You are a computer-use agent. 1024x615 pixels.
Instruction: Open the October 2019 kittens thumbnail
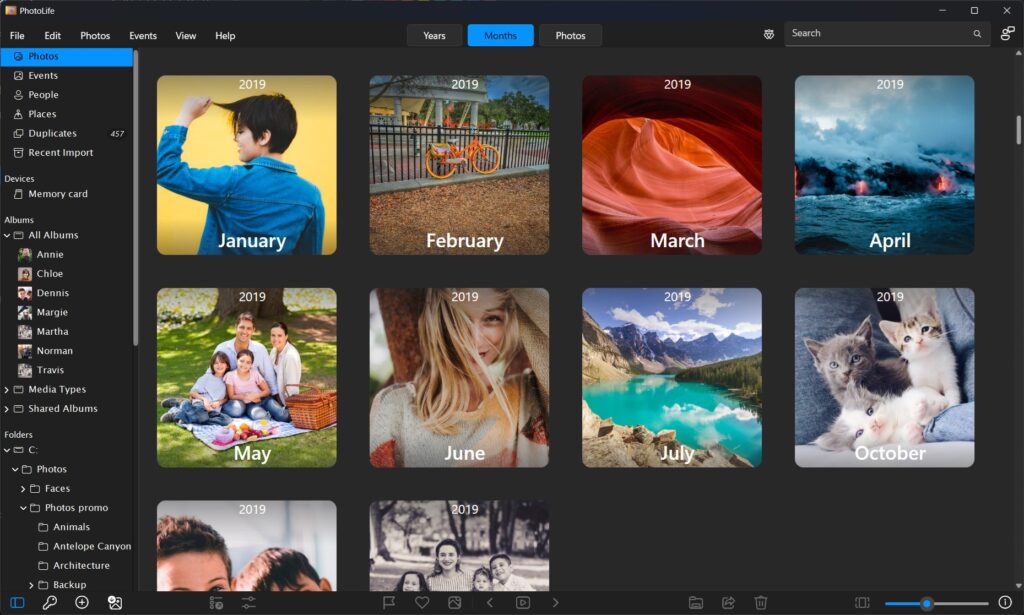(x=884, y=377)
